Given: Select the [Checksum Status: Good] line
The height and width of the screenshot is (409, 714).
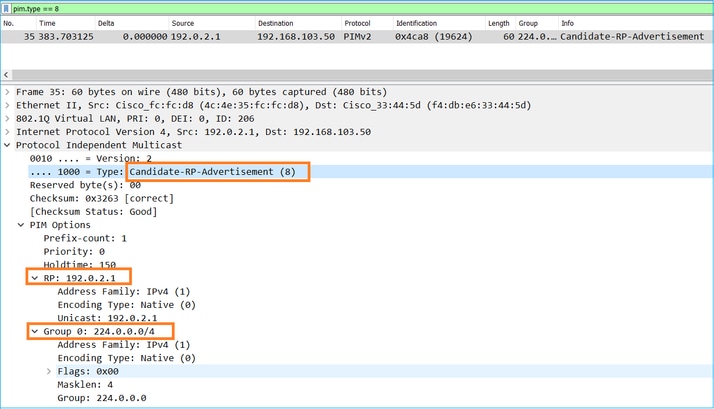Looking at the screenshot, I should (93, 211).
